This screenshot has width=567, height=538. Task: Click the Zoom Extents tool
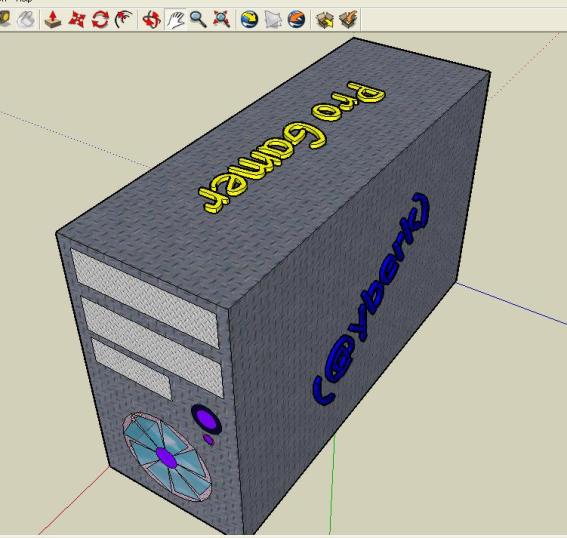[x=221, y=19]
